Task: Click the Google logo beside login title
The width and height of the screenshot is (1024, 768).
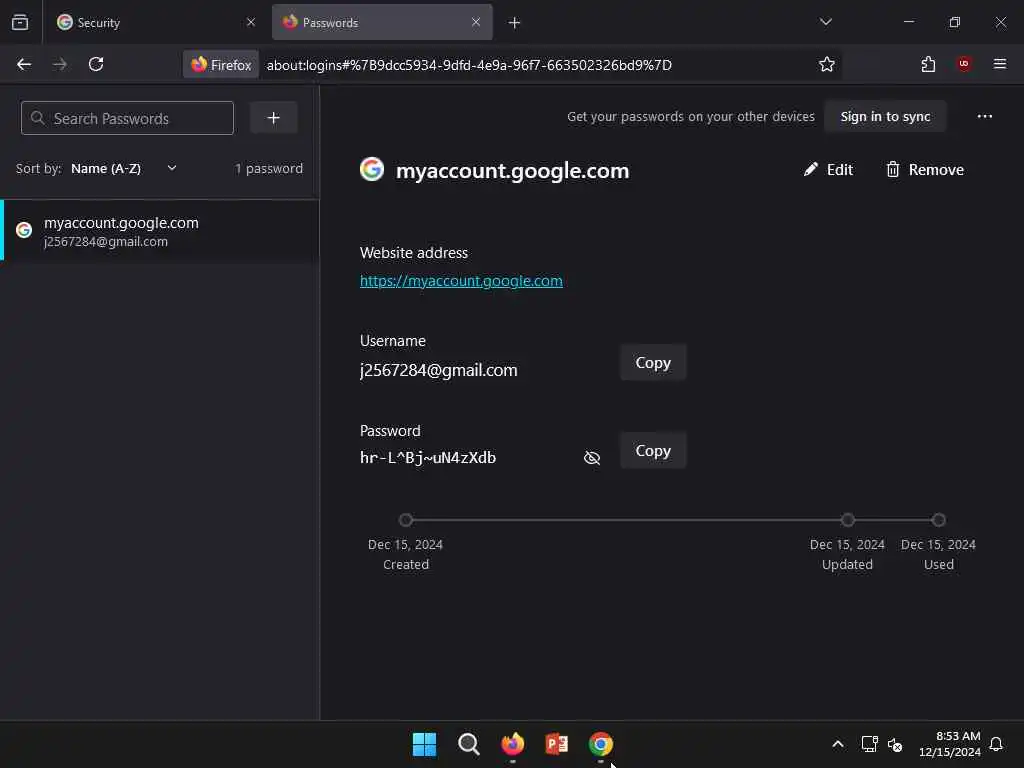Action: tap(372, 169)
